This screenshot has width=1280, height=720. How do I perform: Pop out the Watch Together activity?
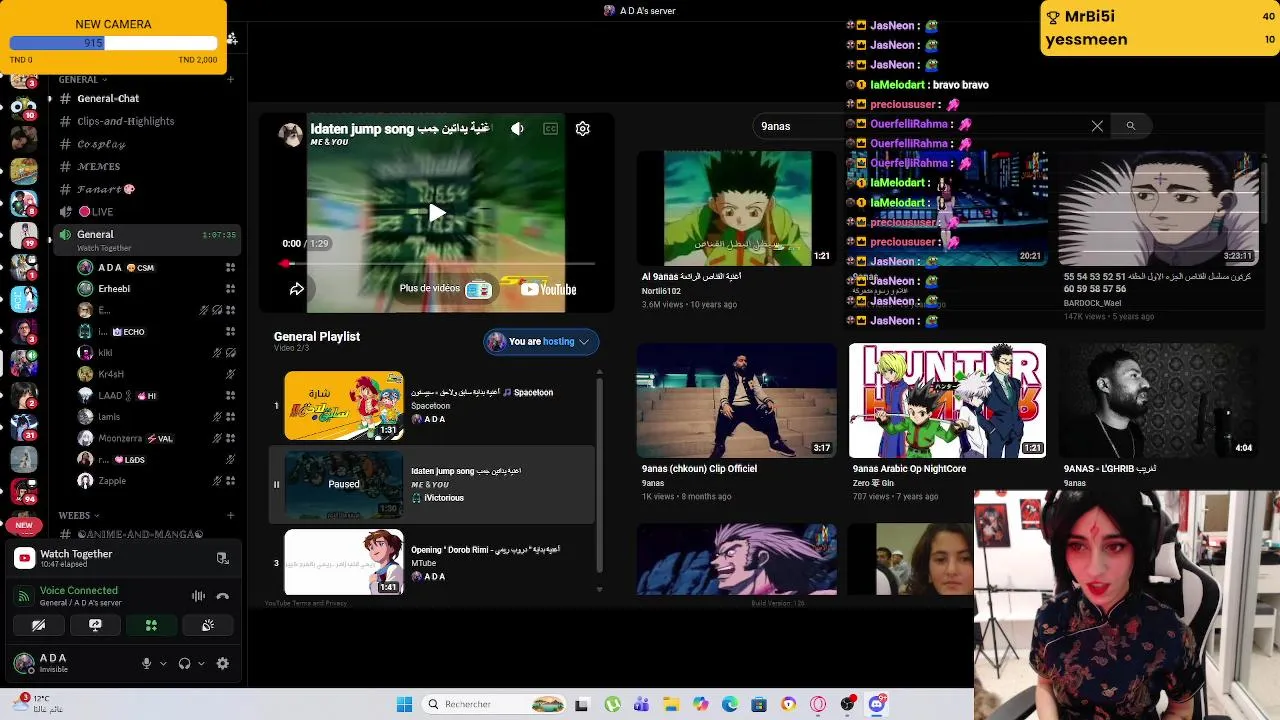click(223, 558)
